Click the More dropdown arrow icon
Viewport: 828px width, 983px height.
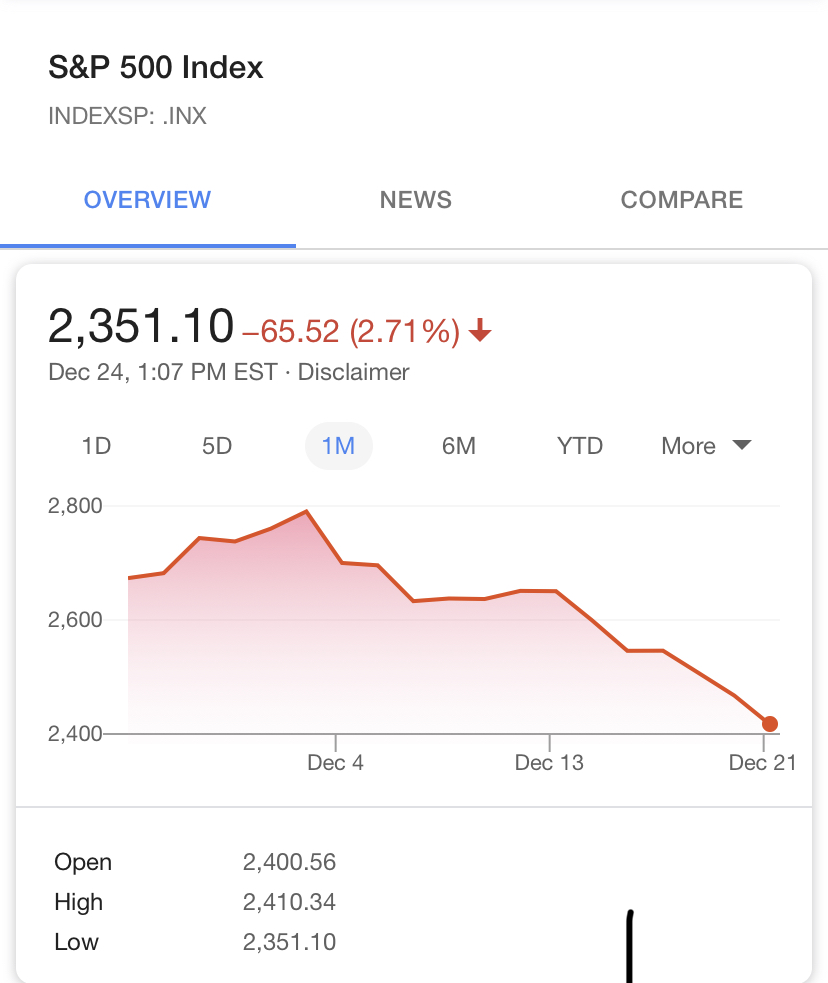click(742, 445)
